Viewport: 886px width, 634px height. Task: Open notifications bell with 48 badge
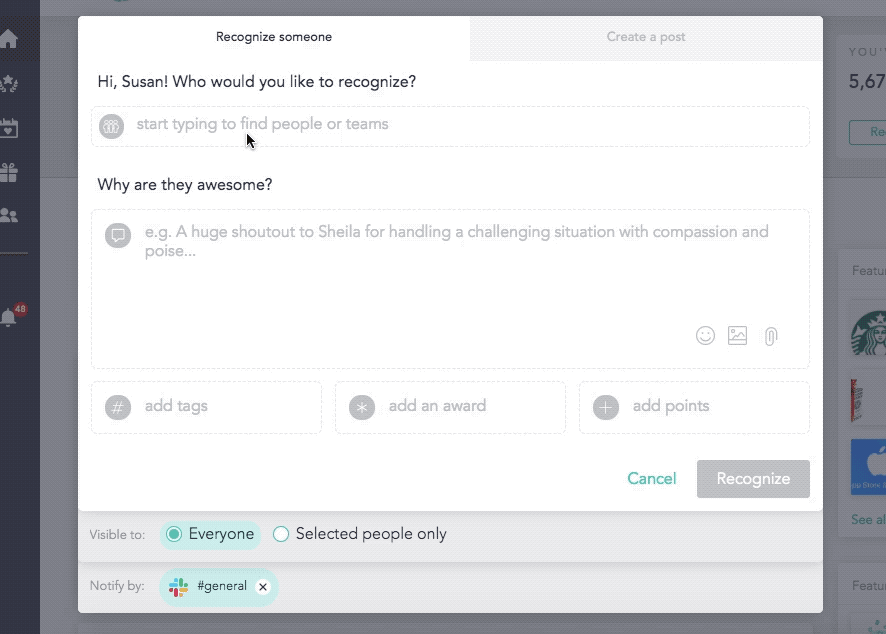pyautogui.click(x=11, y=315)
